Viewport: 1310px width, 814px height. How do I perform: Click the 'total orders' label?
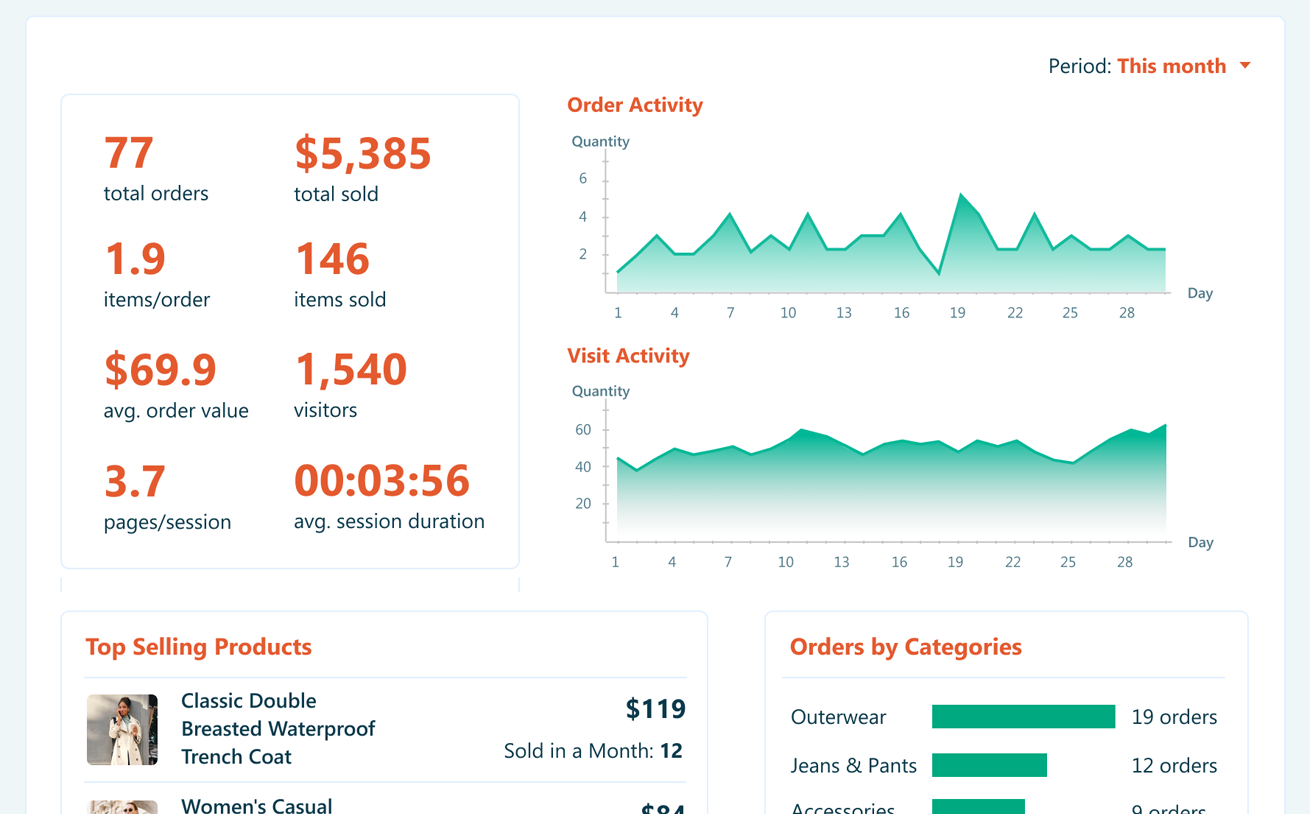click(x=156, y=193)
